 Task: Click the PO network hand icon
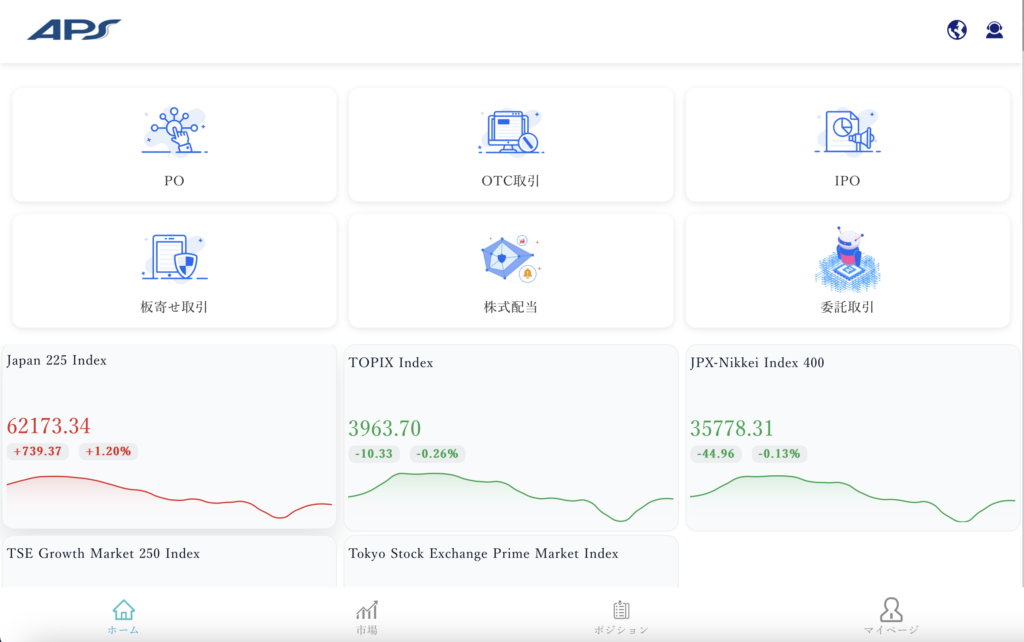pyautogui.click(x=174, y=131)
